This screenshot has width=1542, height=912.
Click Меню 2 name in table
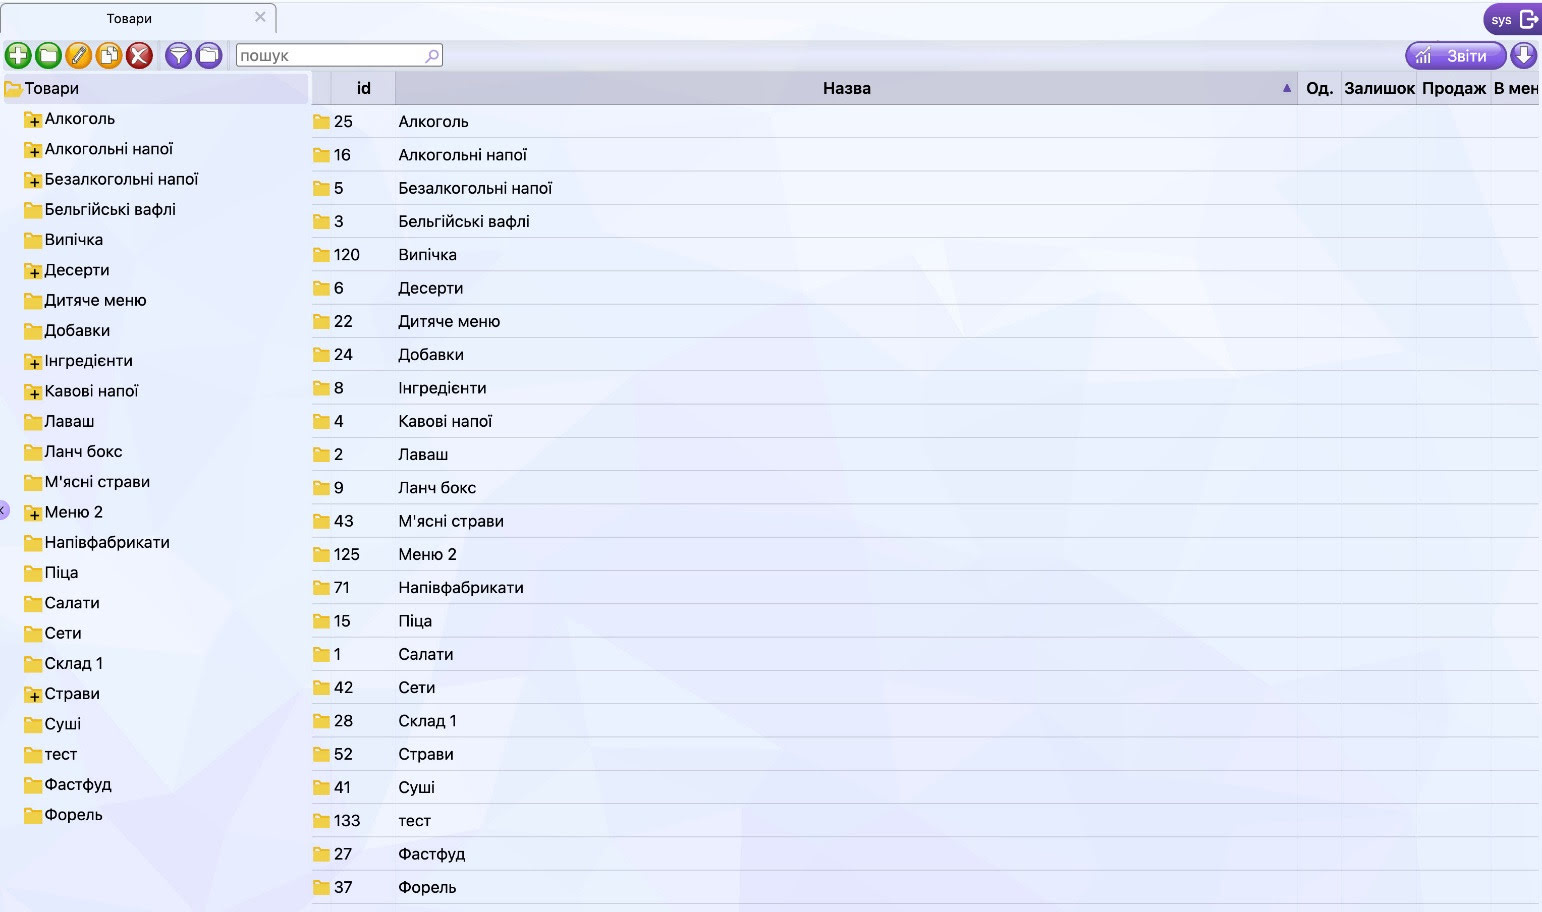(x=427, y=554)
